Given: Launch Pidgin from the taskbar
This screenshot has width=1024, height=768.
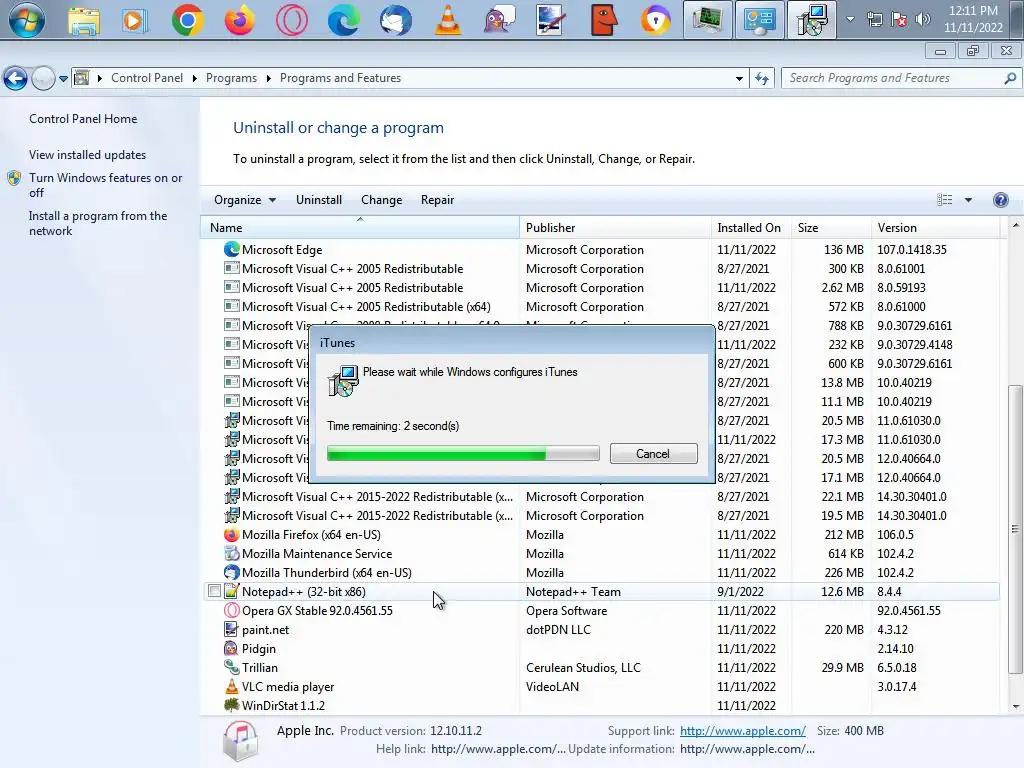Looking at the screenshot, I should [x=500, y=20].
